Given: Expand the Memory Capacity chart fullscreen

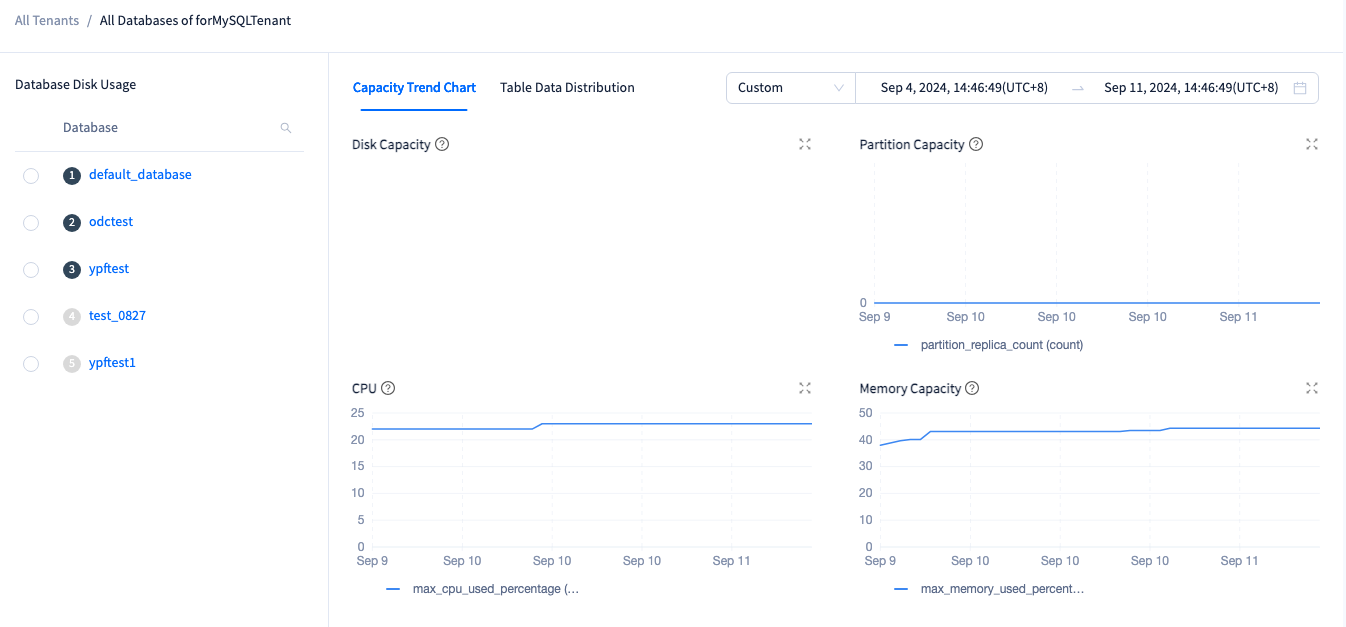Looking at the screenshot, I should pos(1312,388).
